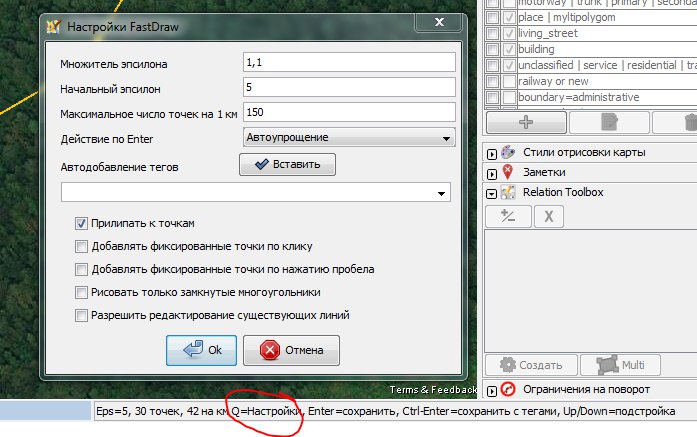The height and width of the screenshot is (437, 697).
Task: Select the unclassified | service | residential filter text
Action: click(x=607, y=65)
